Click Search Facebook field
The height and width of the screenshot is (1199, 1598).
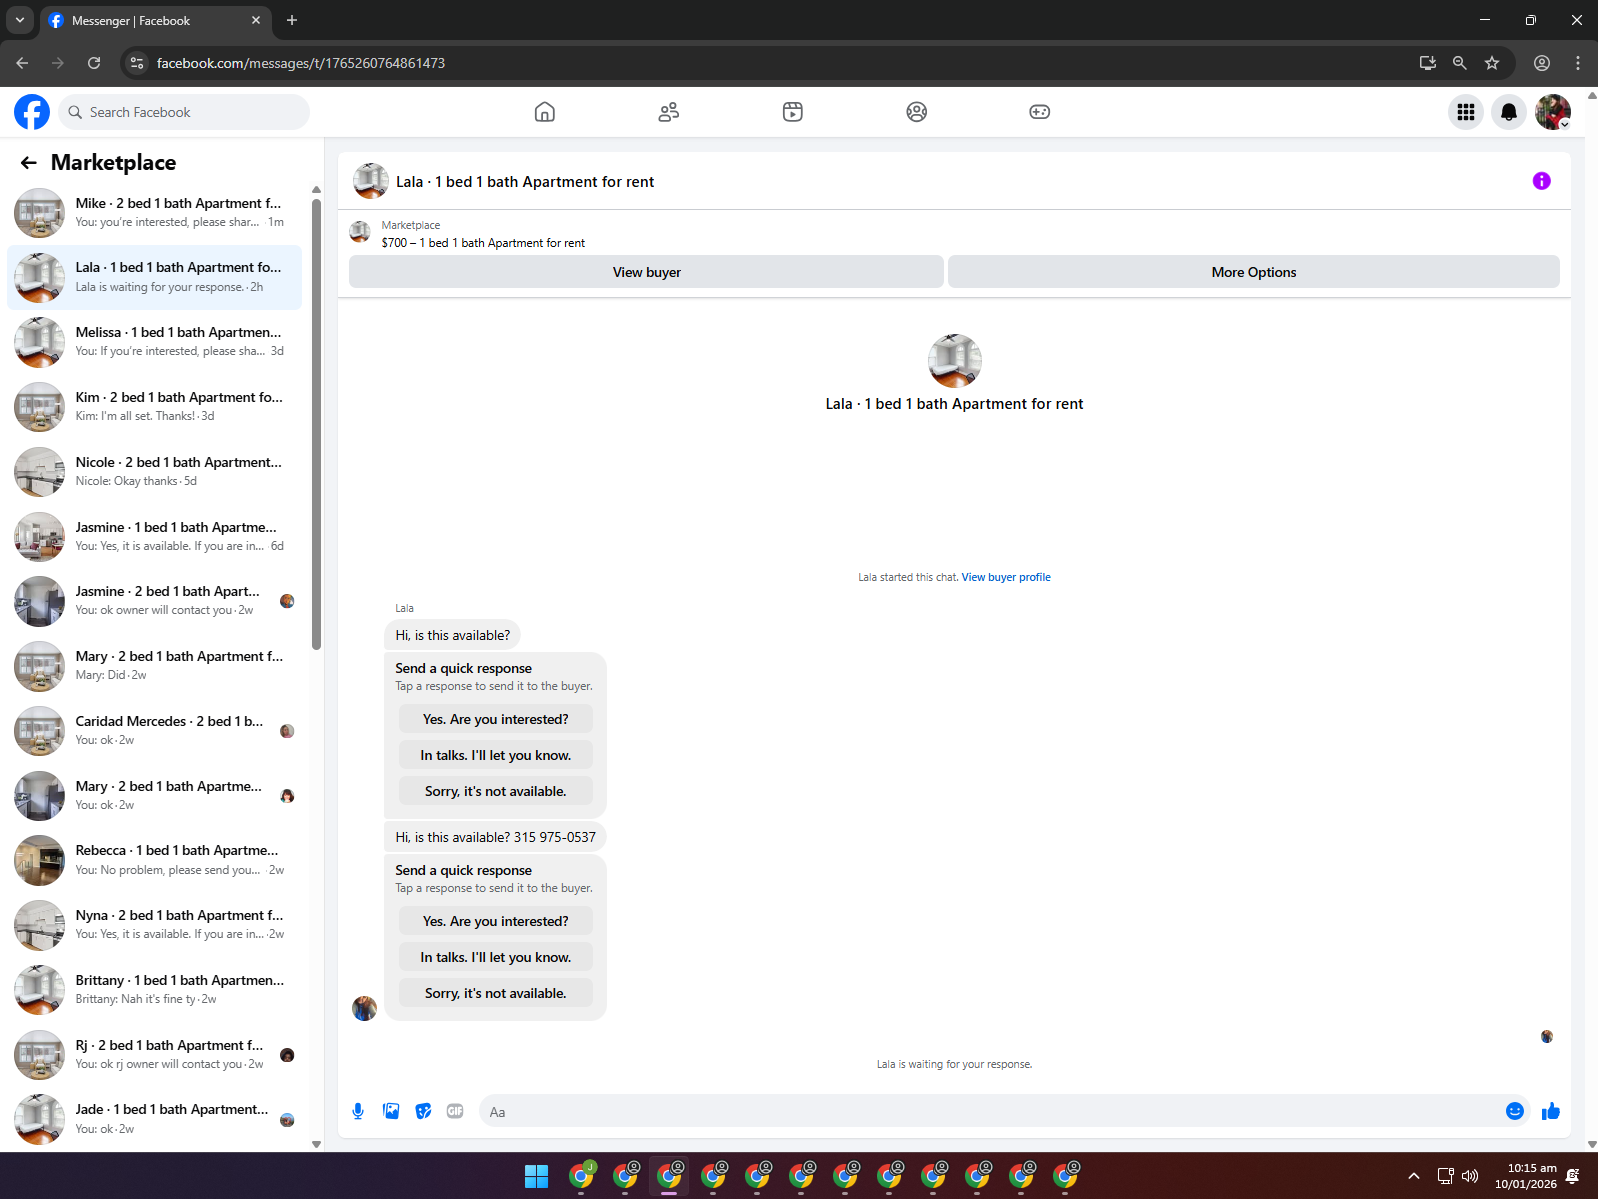point(184,112)
